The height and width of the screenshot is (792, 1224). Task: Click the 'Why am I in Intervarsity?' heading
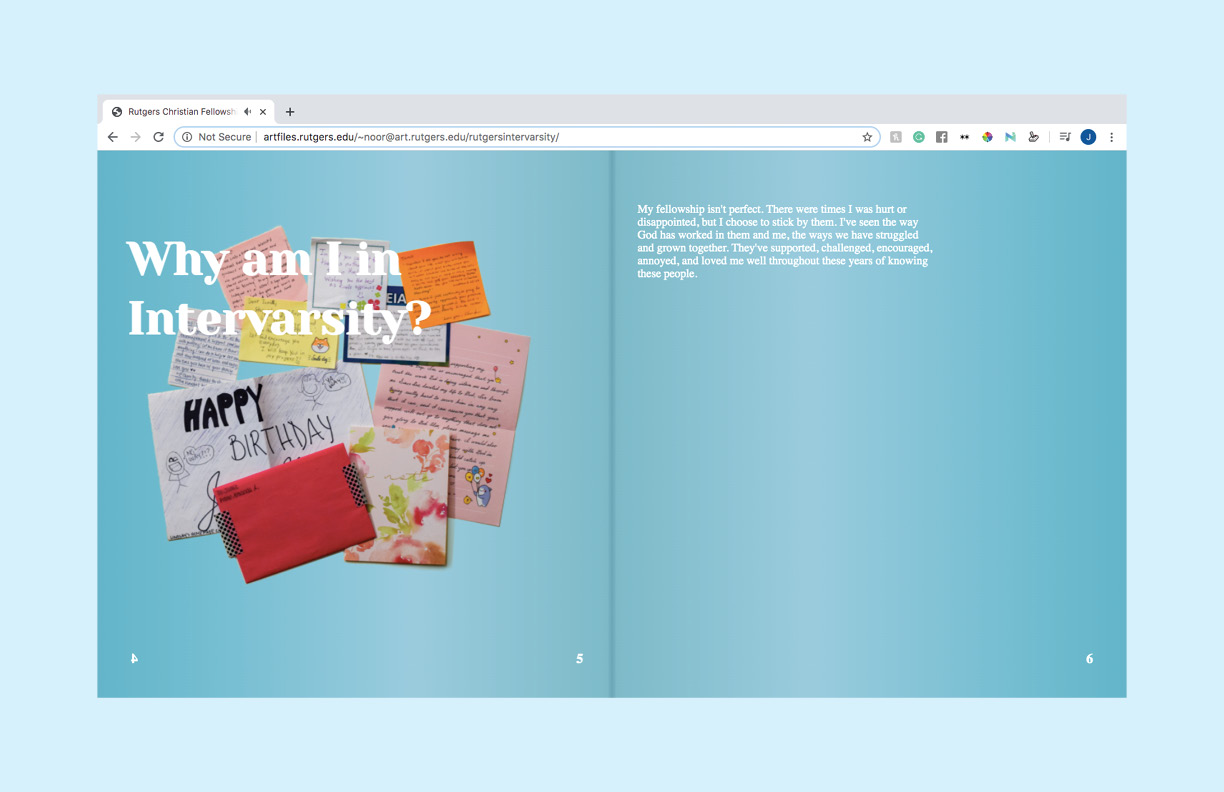point(279,288)
